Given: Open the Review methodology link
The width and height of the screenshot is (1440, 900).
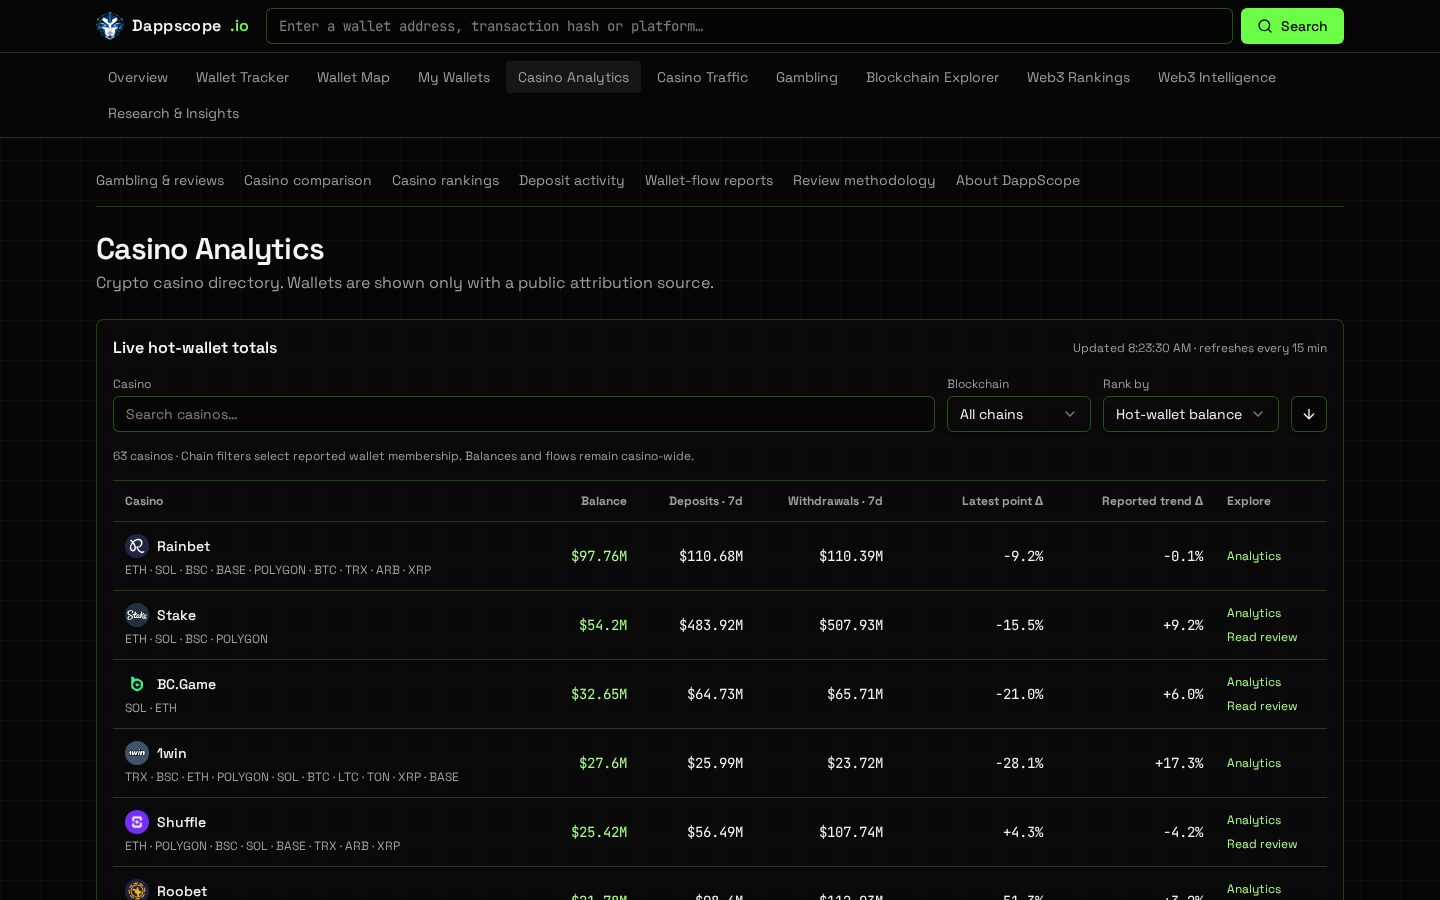Looking at the screenshot, I should pyautogui.click(x=864, y=180).
